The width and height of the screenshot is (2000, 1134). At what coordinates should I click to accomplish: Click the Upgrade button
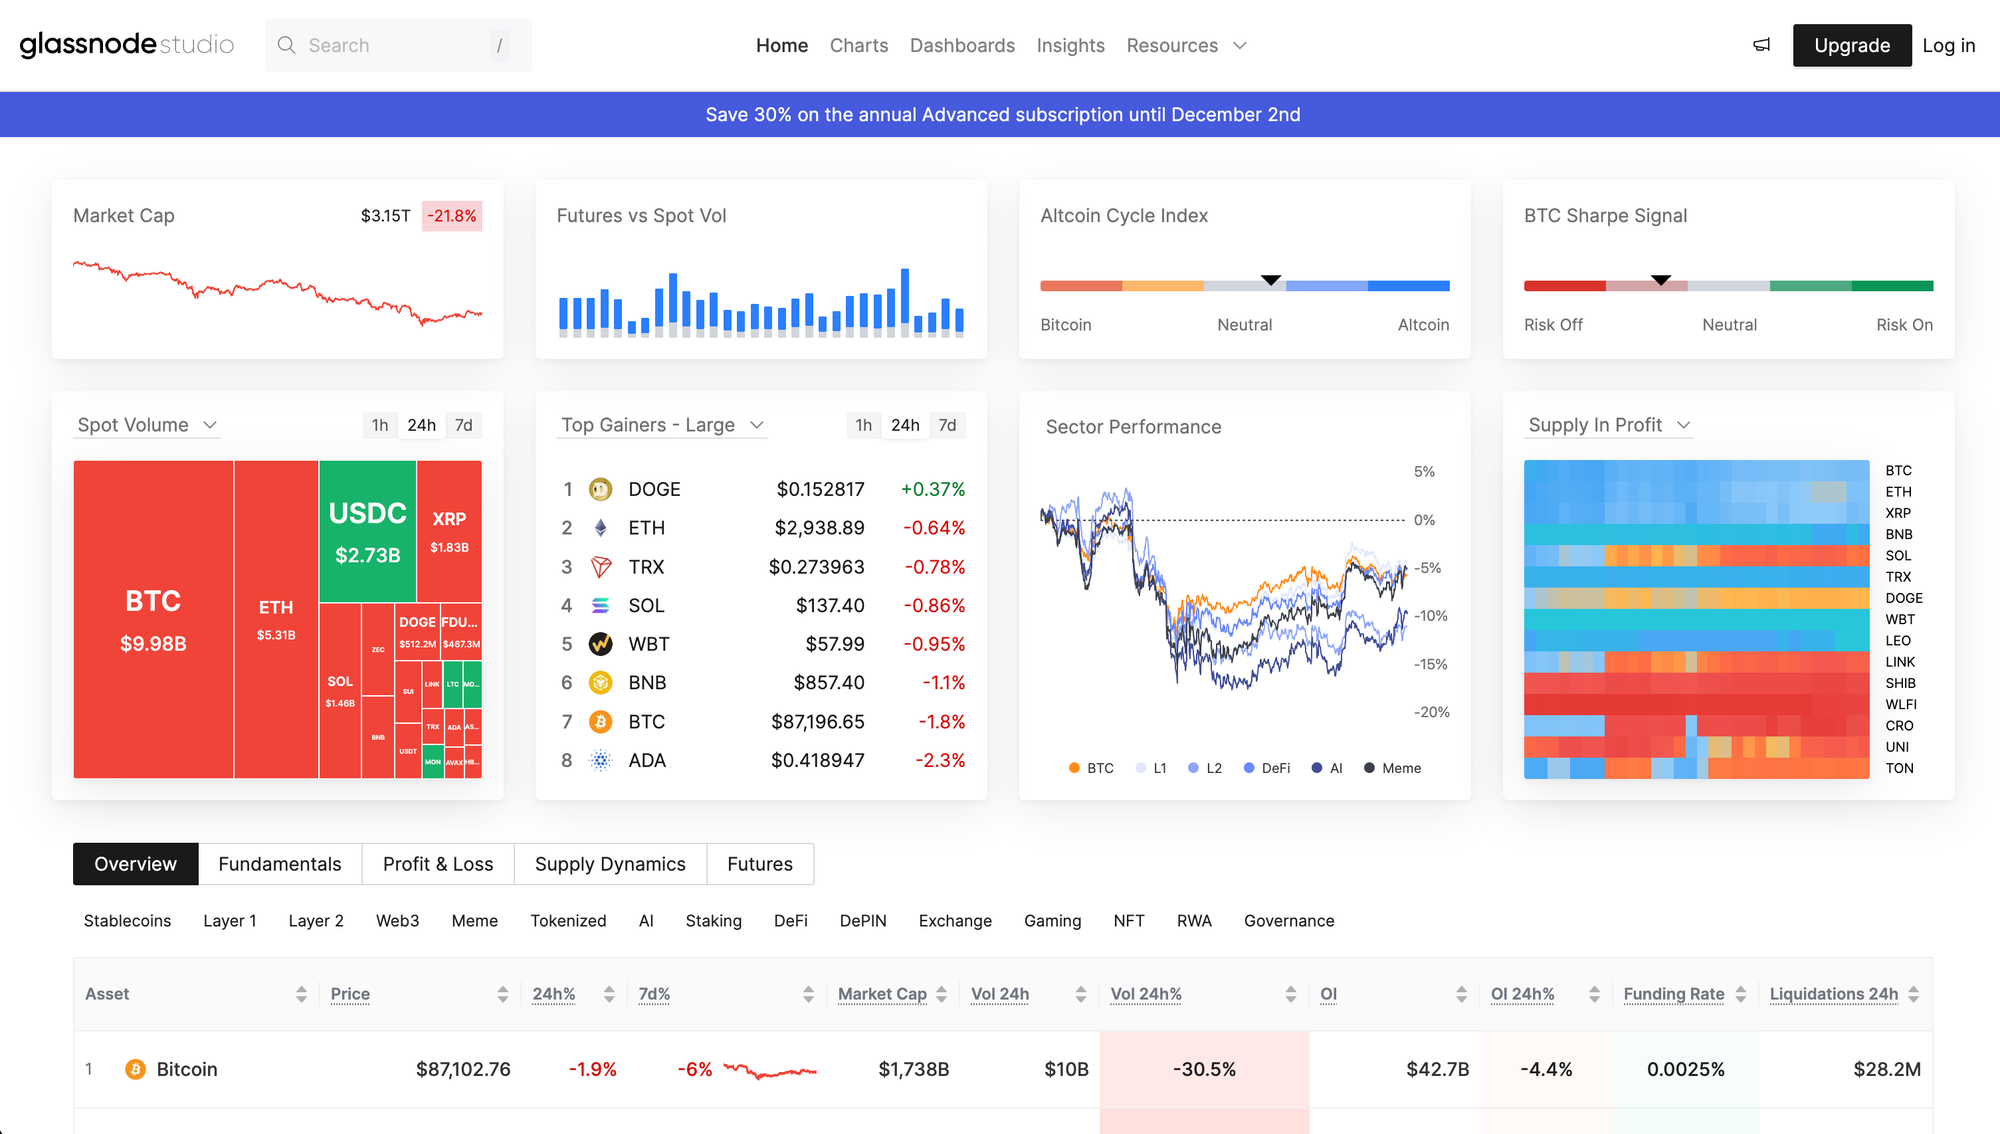(x=1851, y=45)
